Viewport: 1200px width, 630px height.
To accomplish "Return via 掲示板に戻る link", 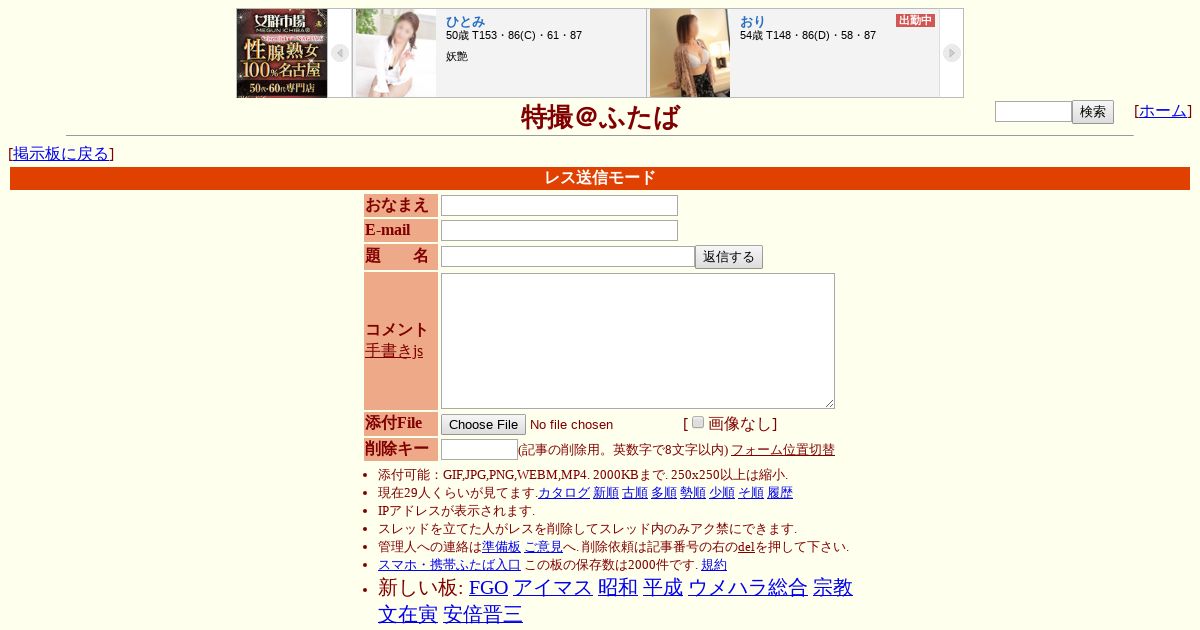I will pyautogui.click(x=61, y=154).
